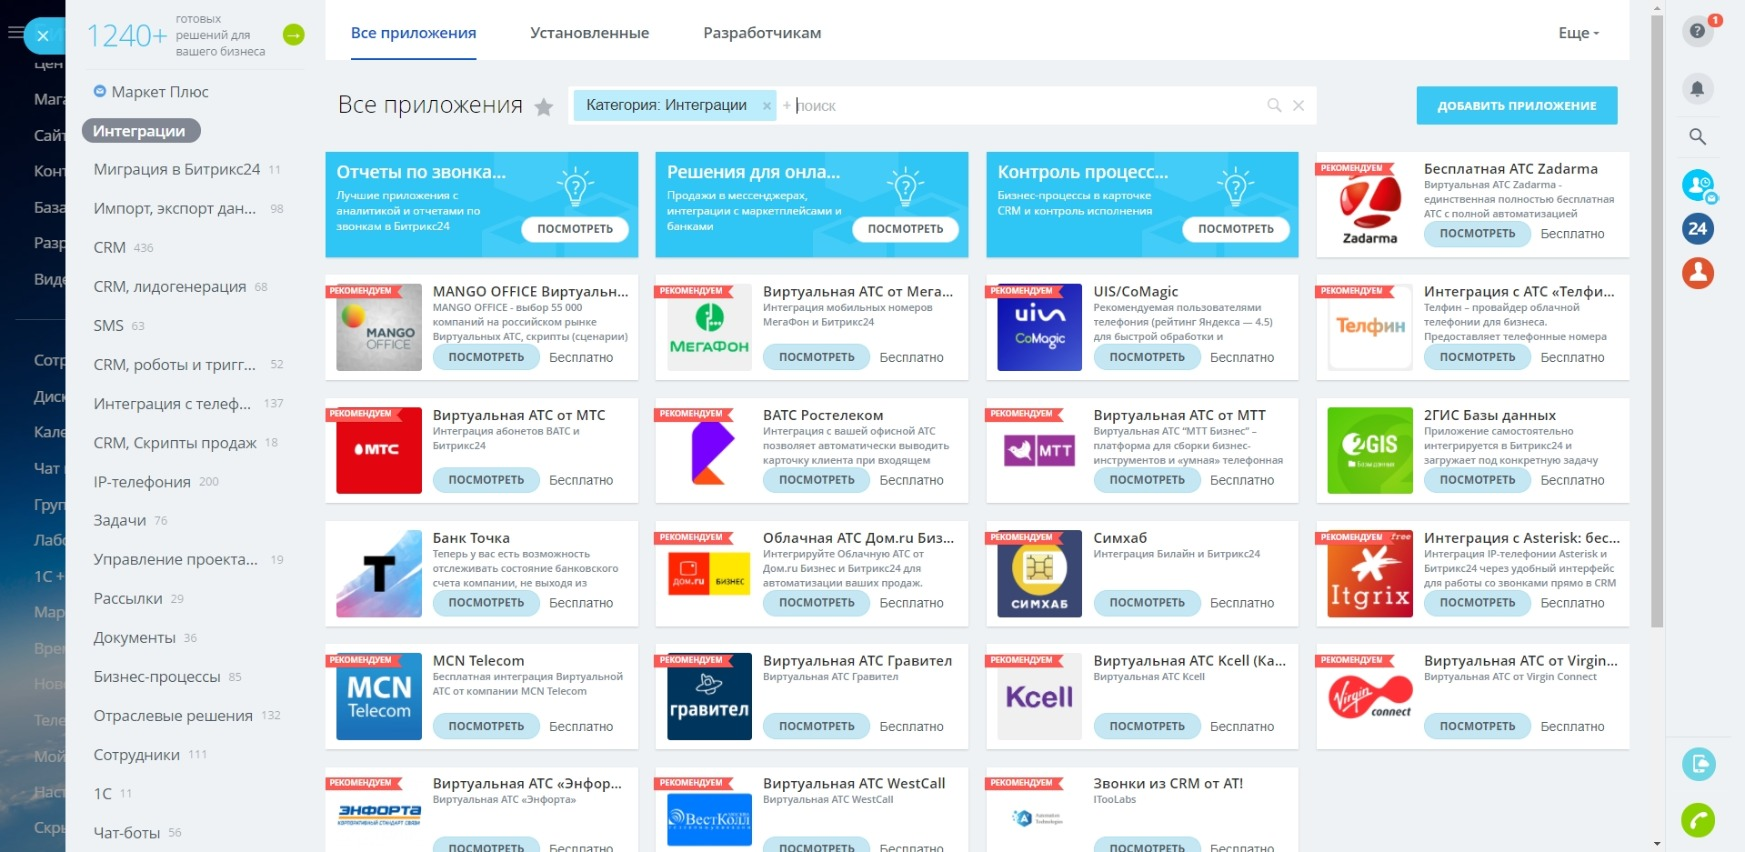The height and width of the screenshot is (852, 1745).
Task: Open the Bitrix24 '24' round icon
Action: click(1697, 229)
